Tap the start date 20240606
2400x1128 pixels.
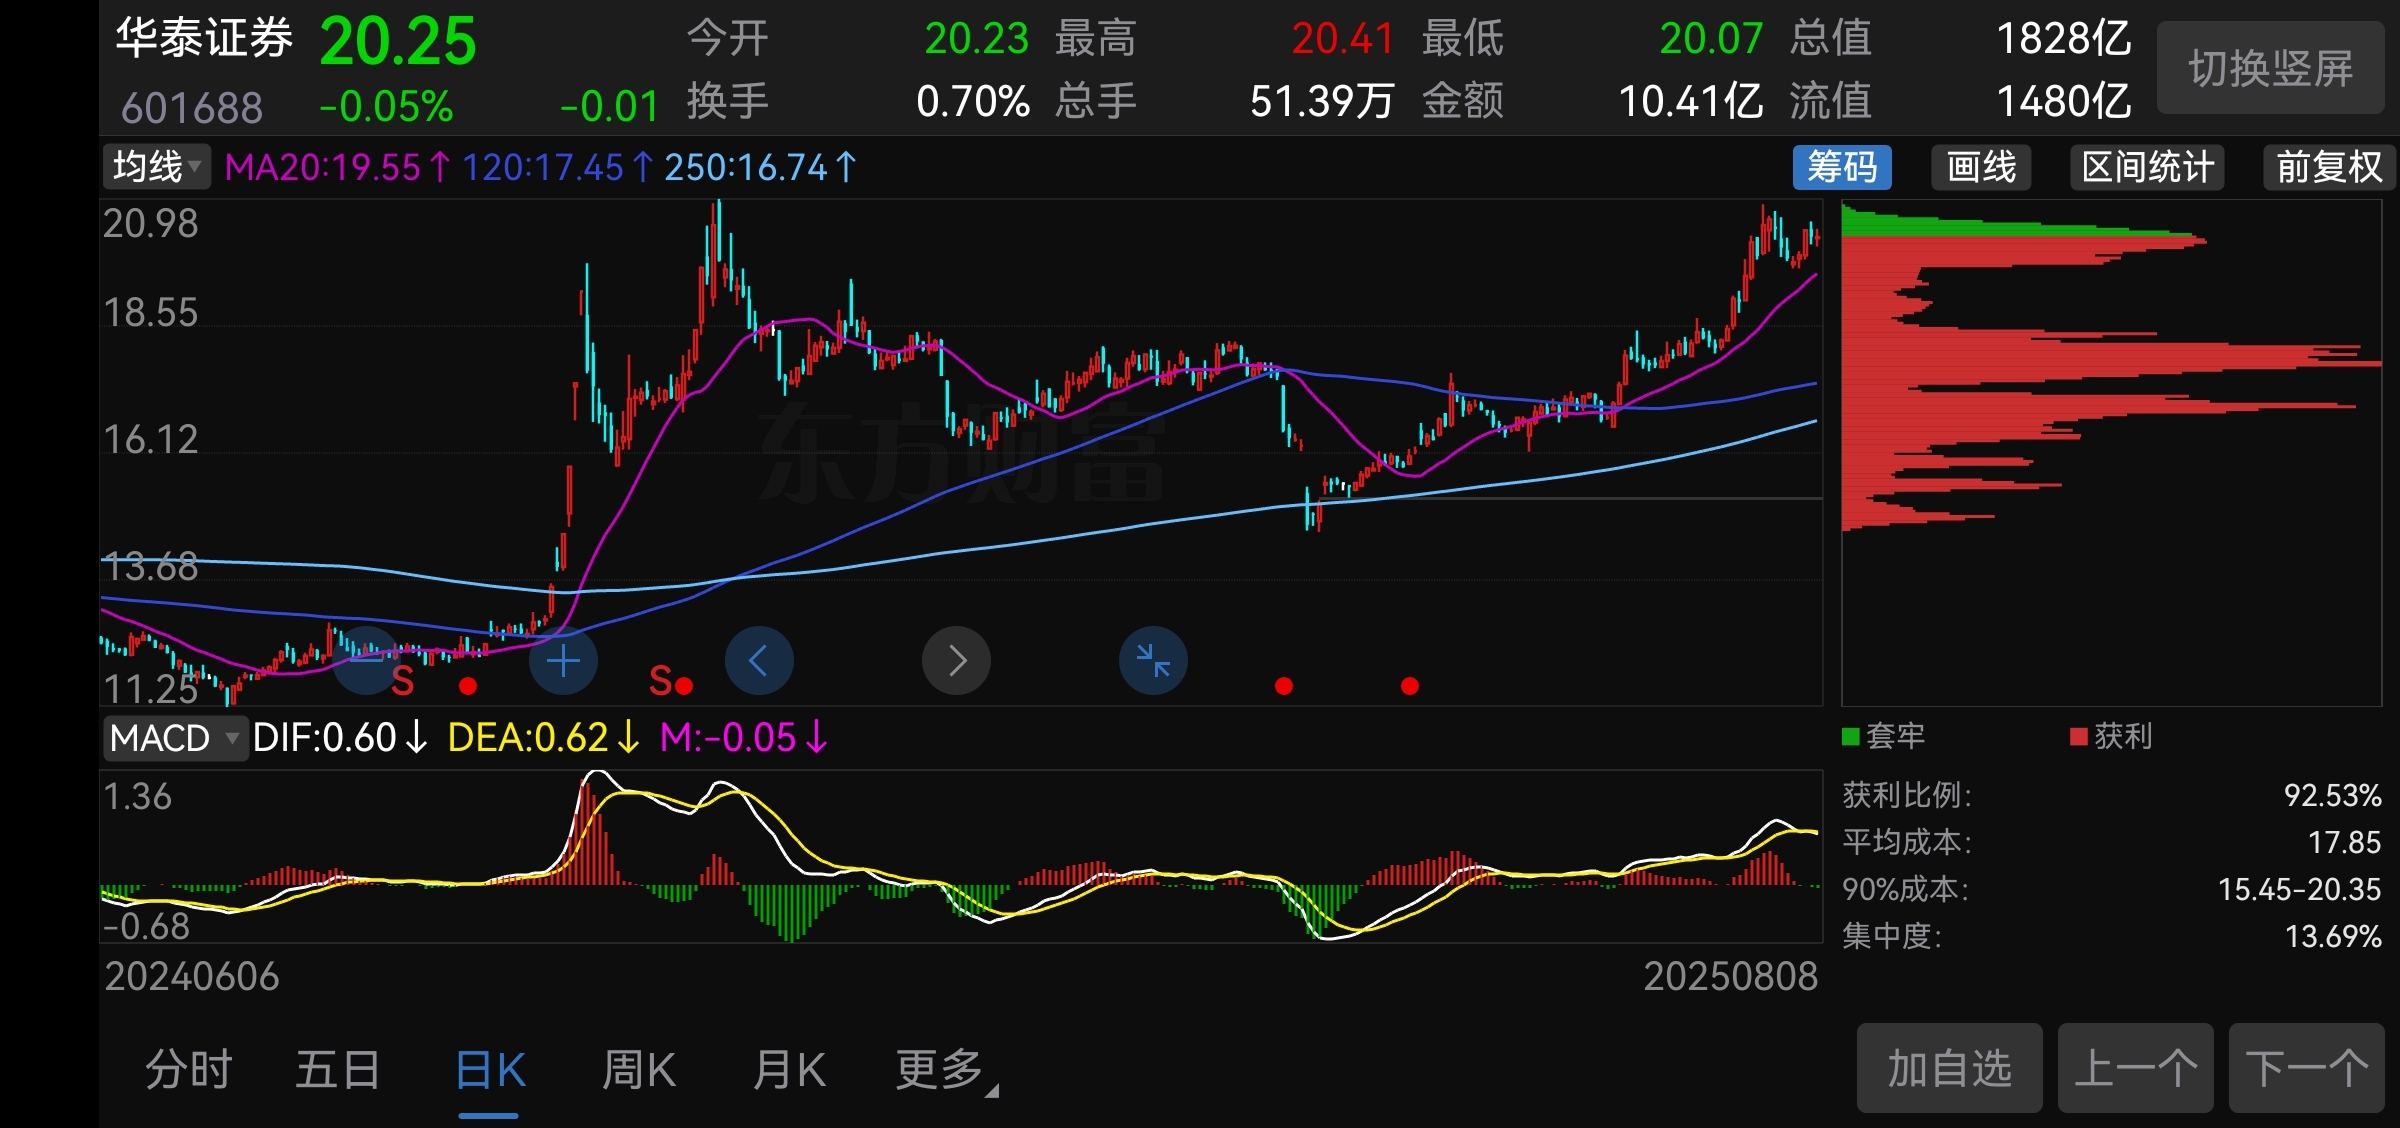click(192, 977)
